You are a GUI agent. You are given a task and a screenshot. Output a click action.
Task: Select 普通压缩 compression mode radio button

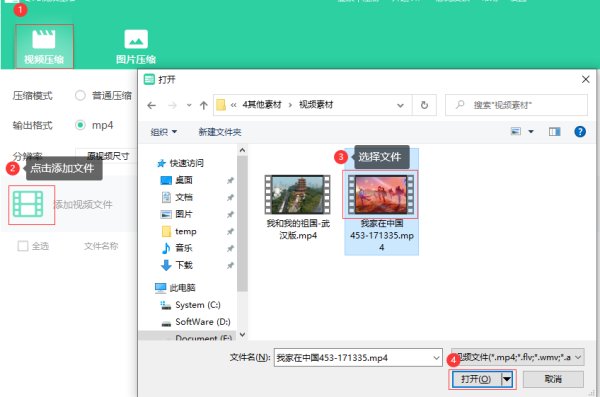pyautogui.click(x=80, y=95)
